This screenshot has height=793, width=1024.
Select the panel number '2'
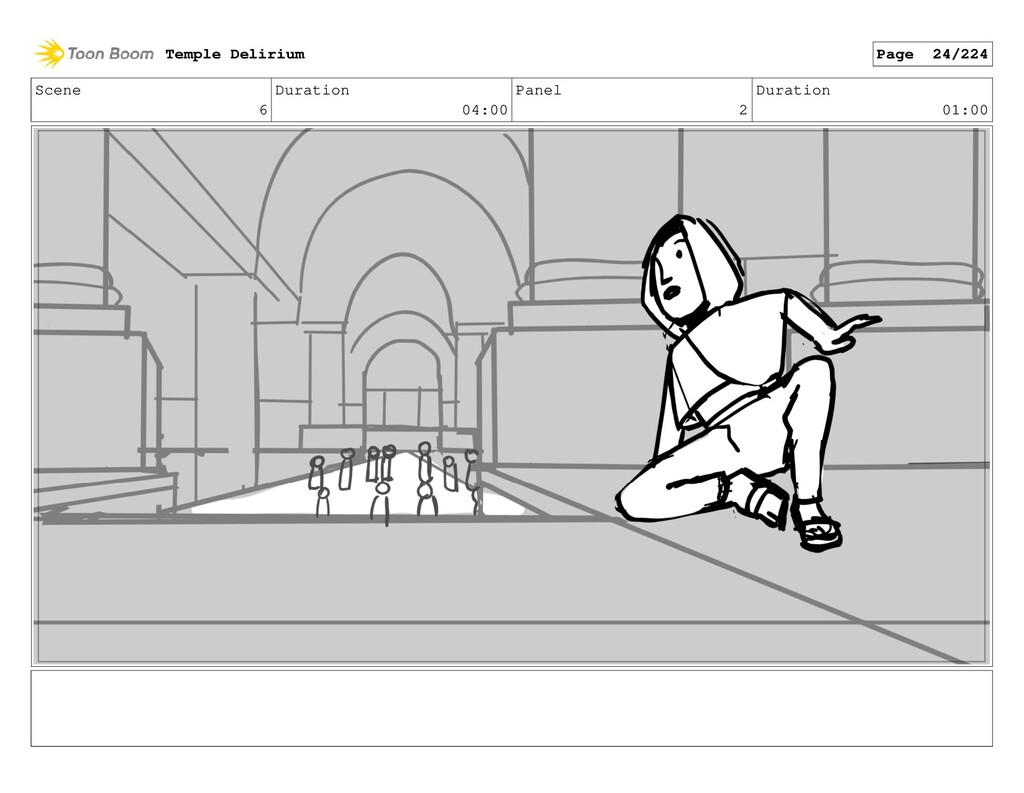coord(743,110)
